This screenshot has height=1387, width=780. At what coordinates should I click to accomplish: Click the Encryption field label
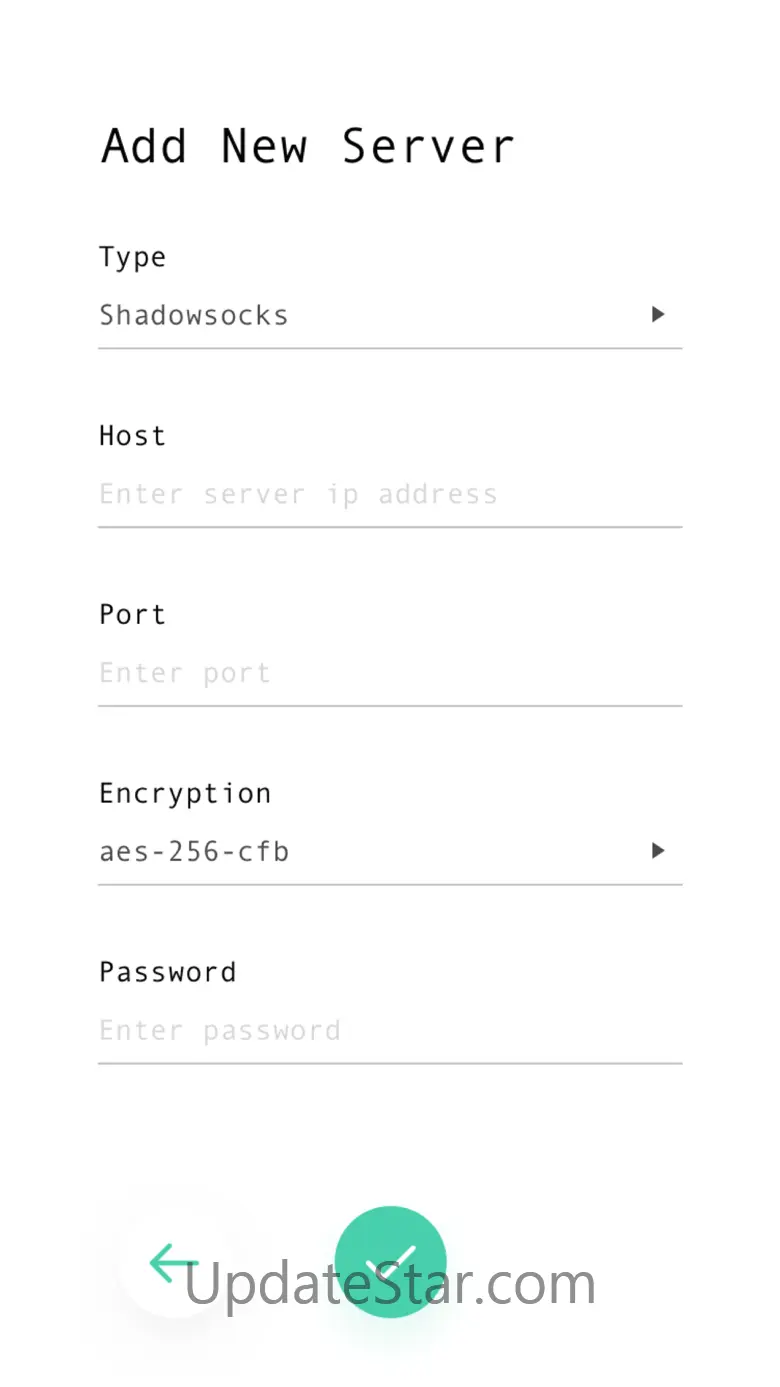coord(185,793)
